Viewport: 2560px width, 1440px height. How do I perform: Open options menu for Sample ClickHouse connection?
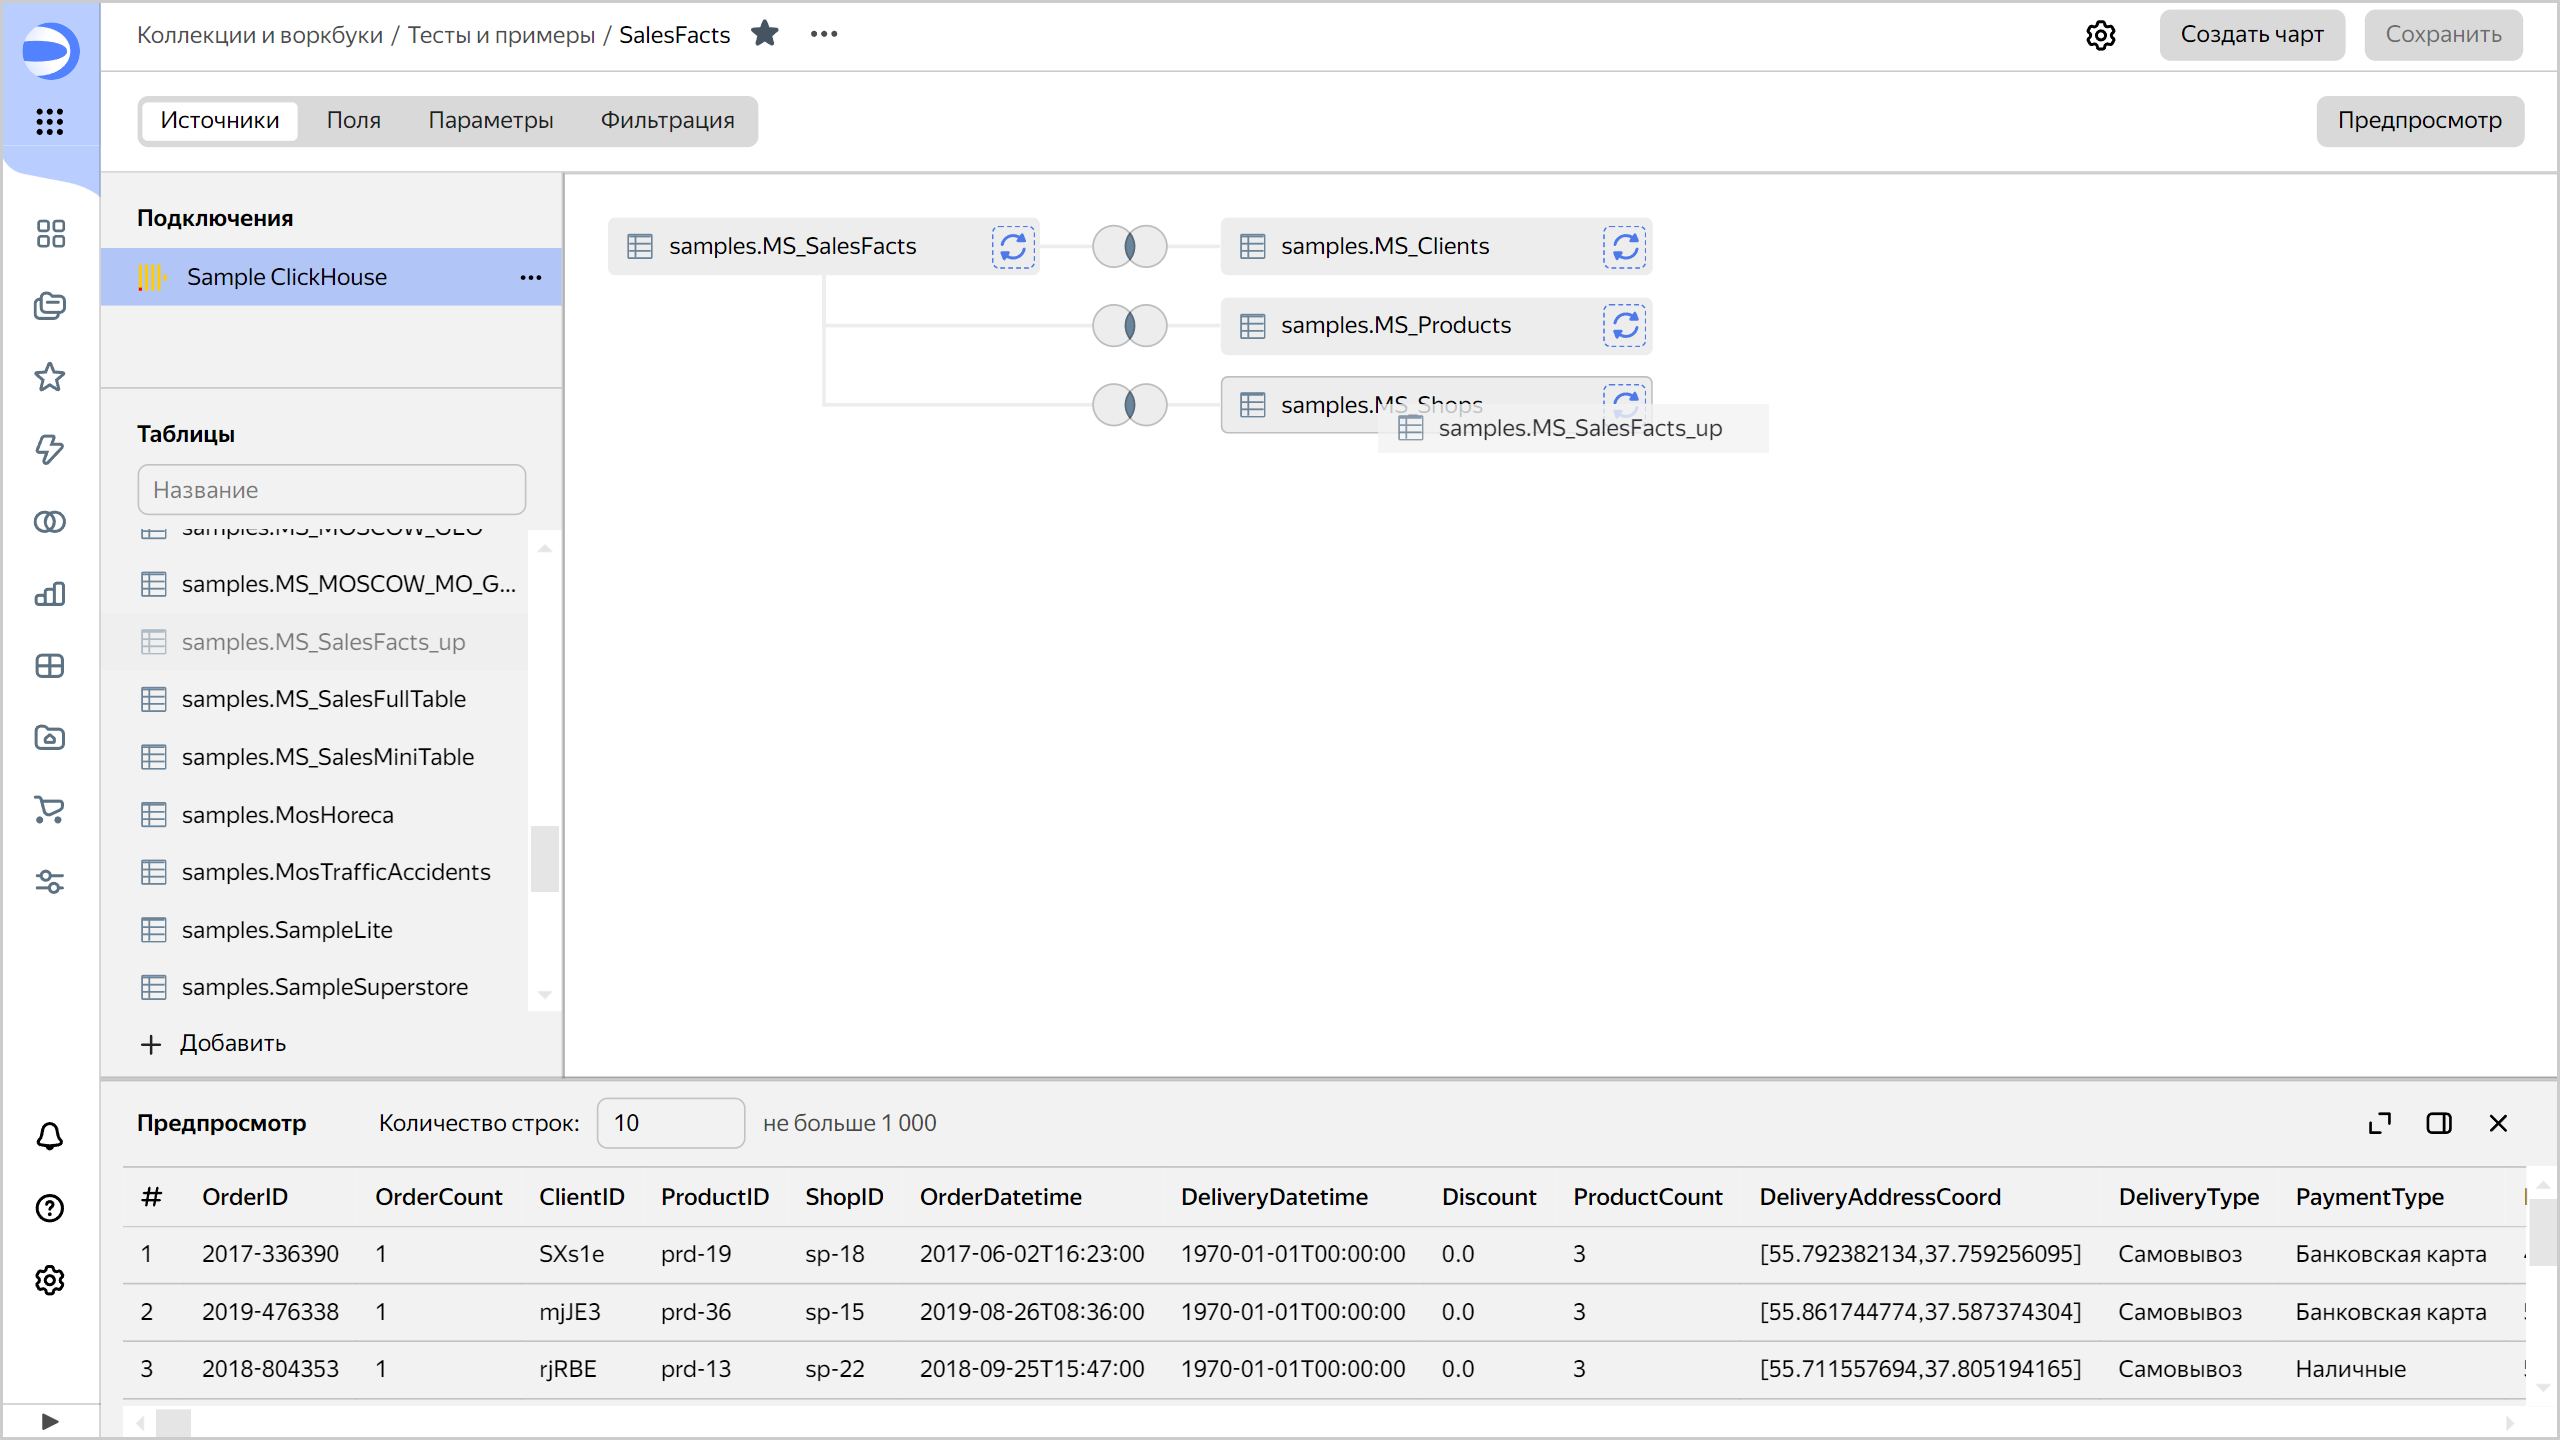pos(530,277)
